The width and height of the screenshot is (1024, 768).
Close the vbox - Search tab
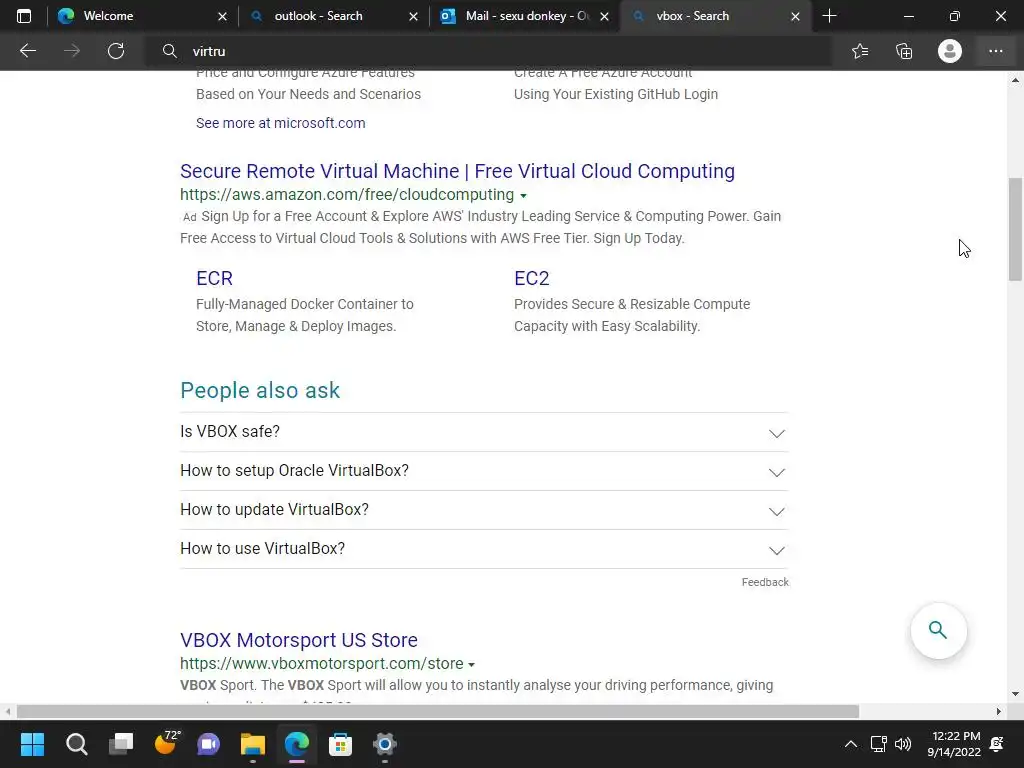[x=795, y=16]
